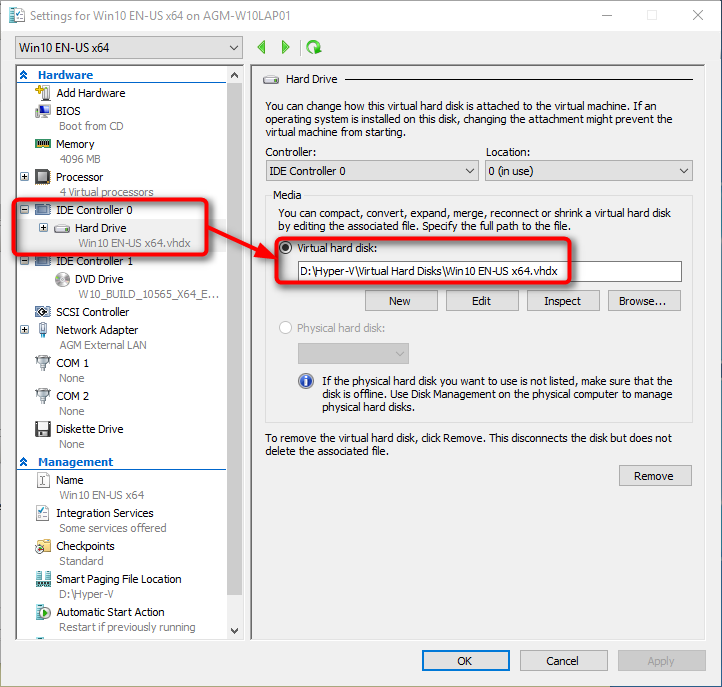The width and height of the screenshot is (722, 687).
Task: Click the IDE Controller 0 icon
Action: coord(43,210)
